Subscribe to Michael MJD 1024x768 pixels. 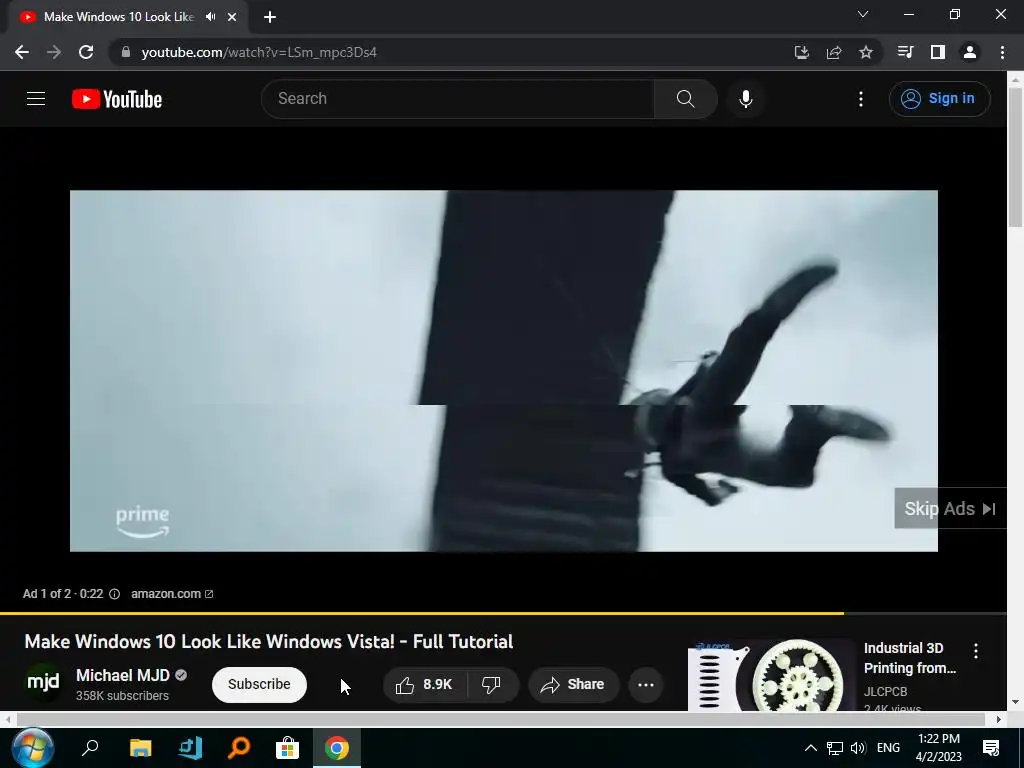pos(259,684)
